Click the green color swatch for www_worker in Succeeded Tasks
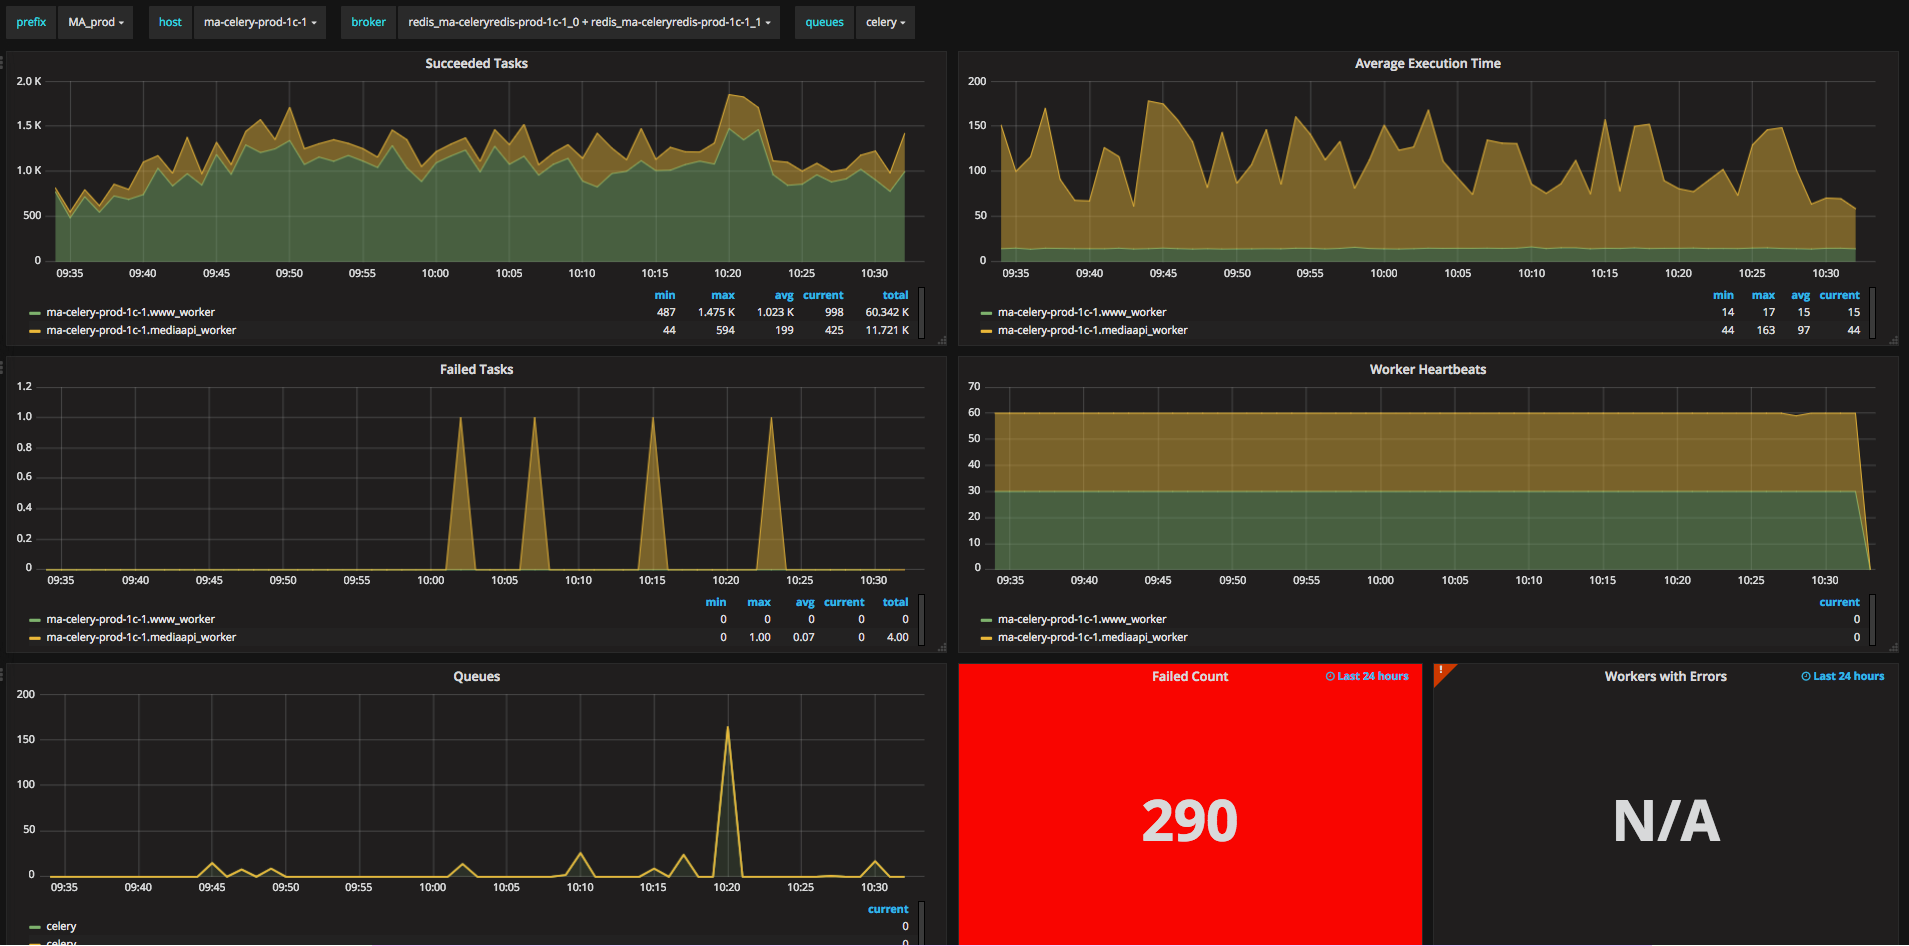The image size is (1909, 946). [x=36, y=312]
